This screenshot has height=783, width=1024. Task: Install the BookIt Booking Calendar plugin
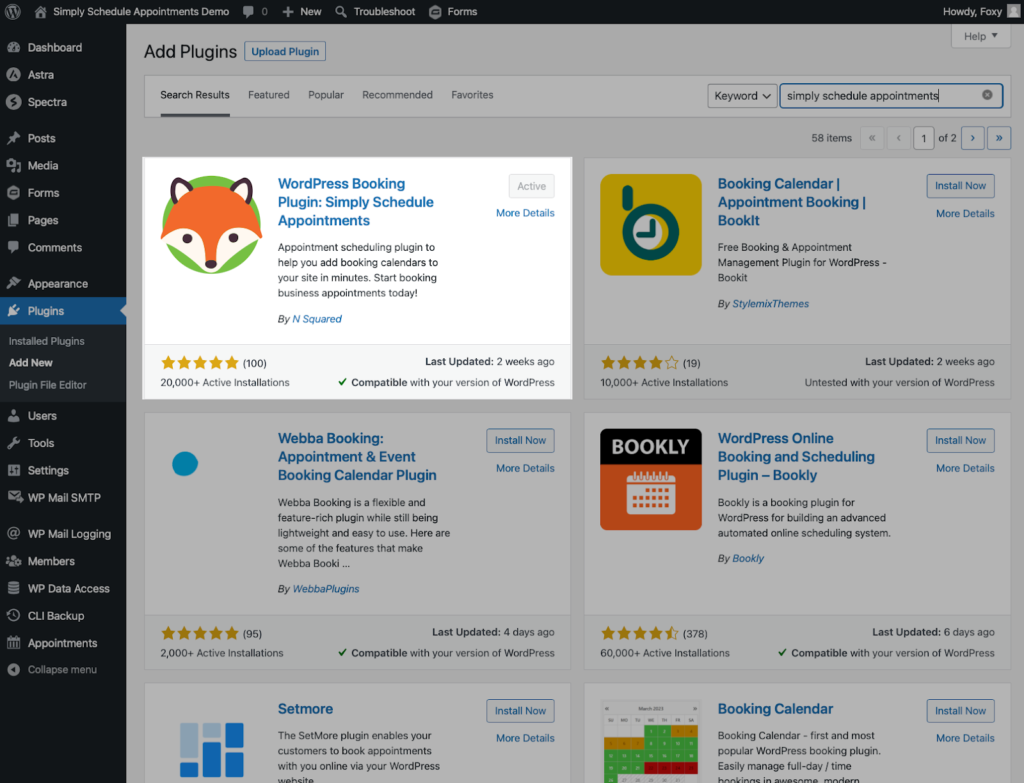coord(960,186)
